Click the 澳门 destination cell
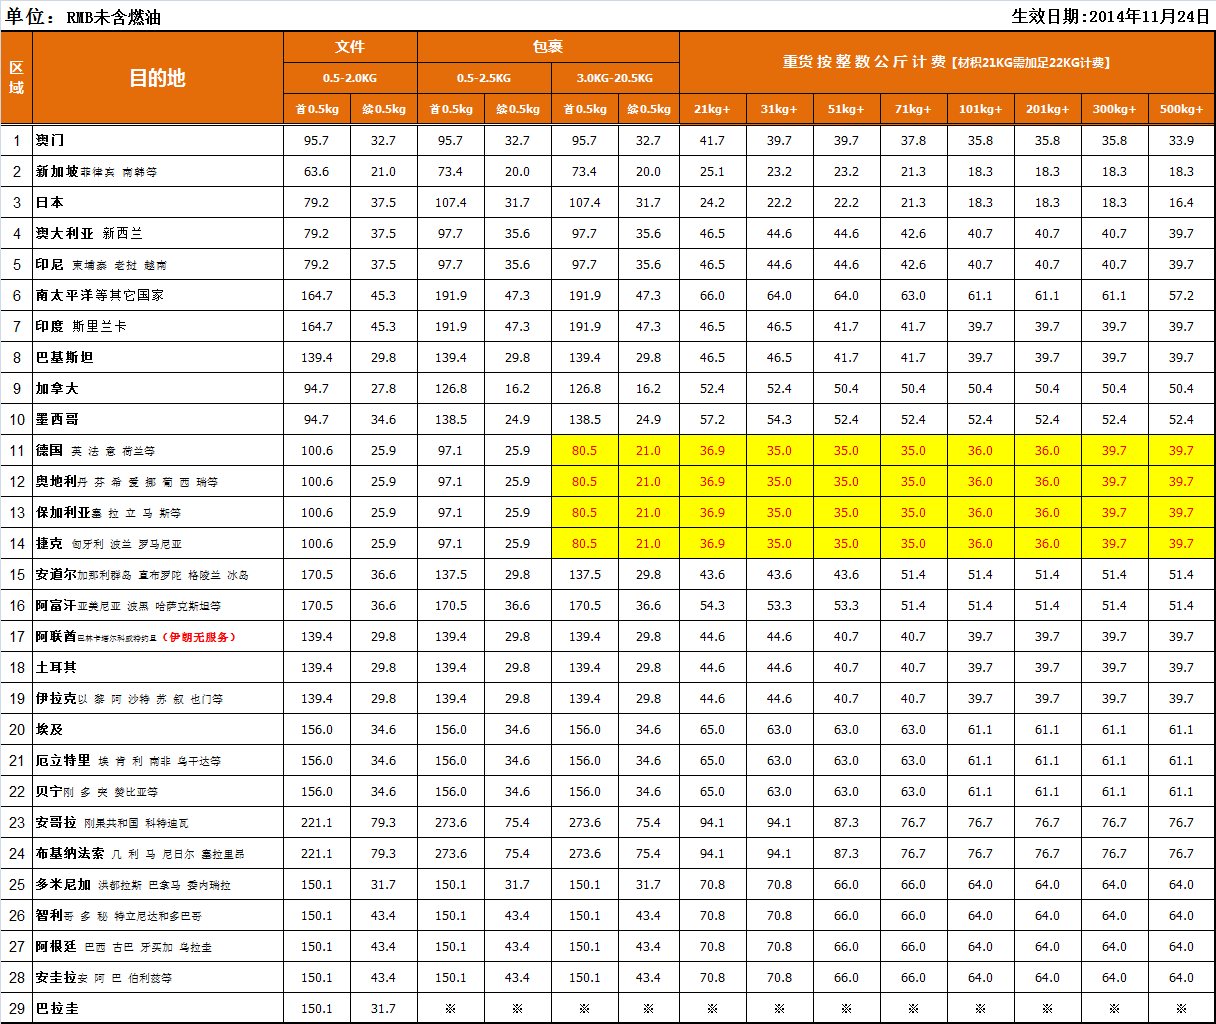Screen dimensions: 1216x1024 tap(50, 140)
